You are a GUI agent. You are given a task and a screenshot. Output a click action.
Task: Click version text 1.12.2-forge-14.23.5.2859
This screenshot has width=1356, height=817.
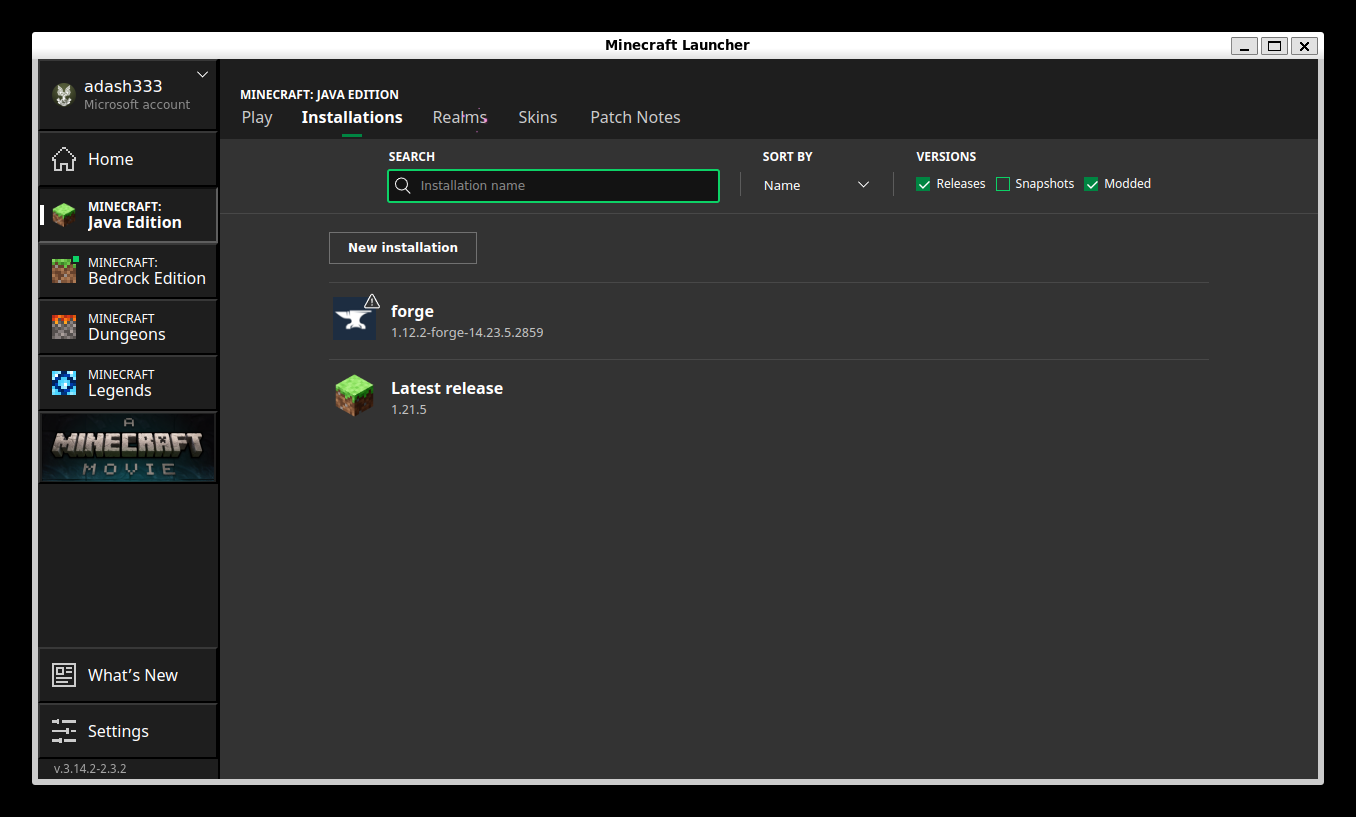(x=467, y=332)
